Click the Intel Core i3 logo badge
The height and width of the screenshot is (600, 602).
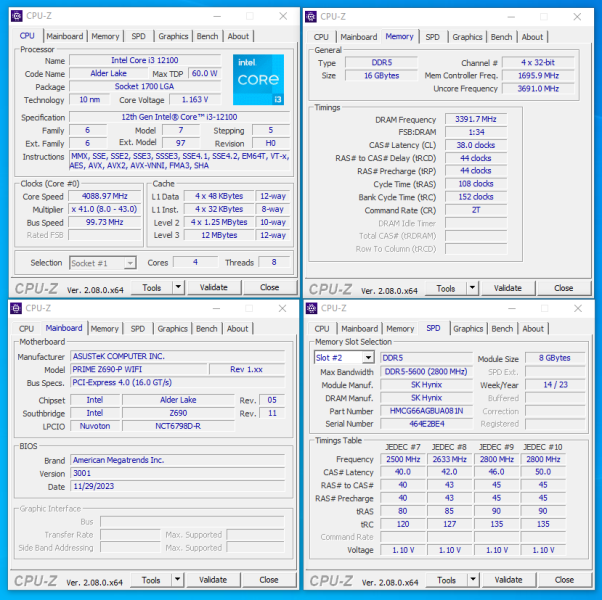click(x=258, y=78)
